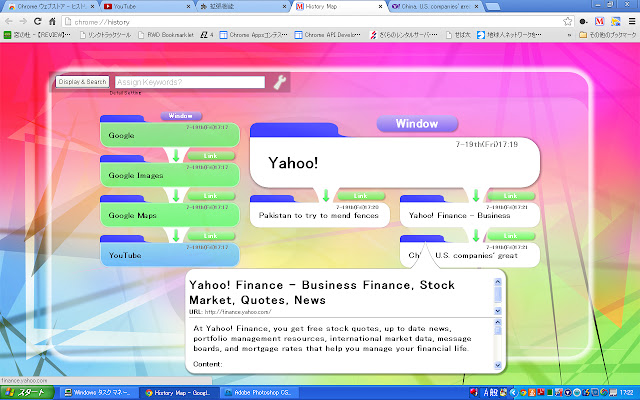Open the RWD Bookmarklet bookmark
Image resolution: width=640 pixels, height=400 pixels.
(166, 35)
